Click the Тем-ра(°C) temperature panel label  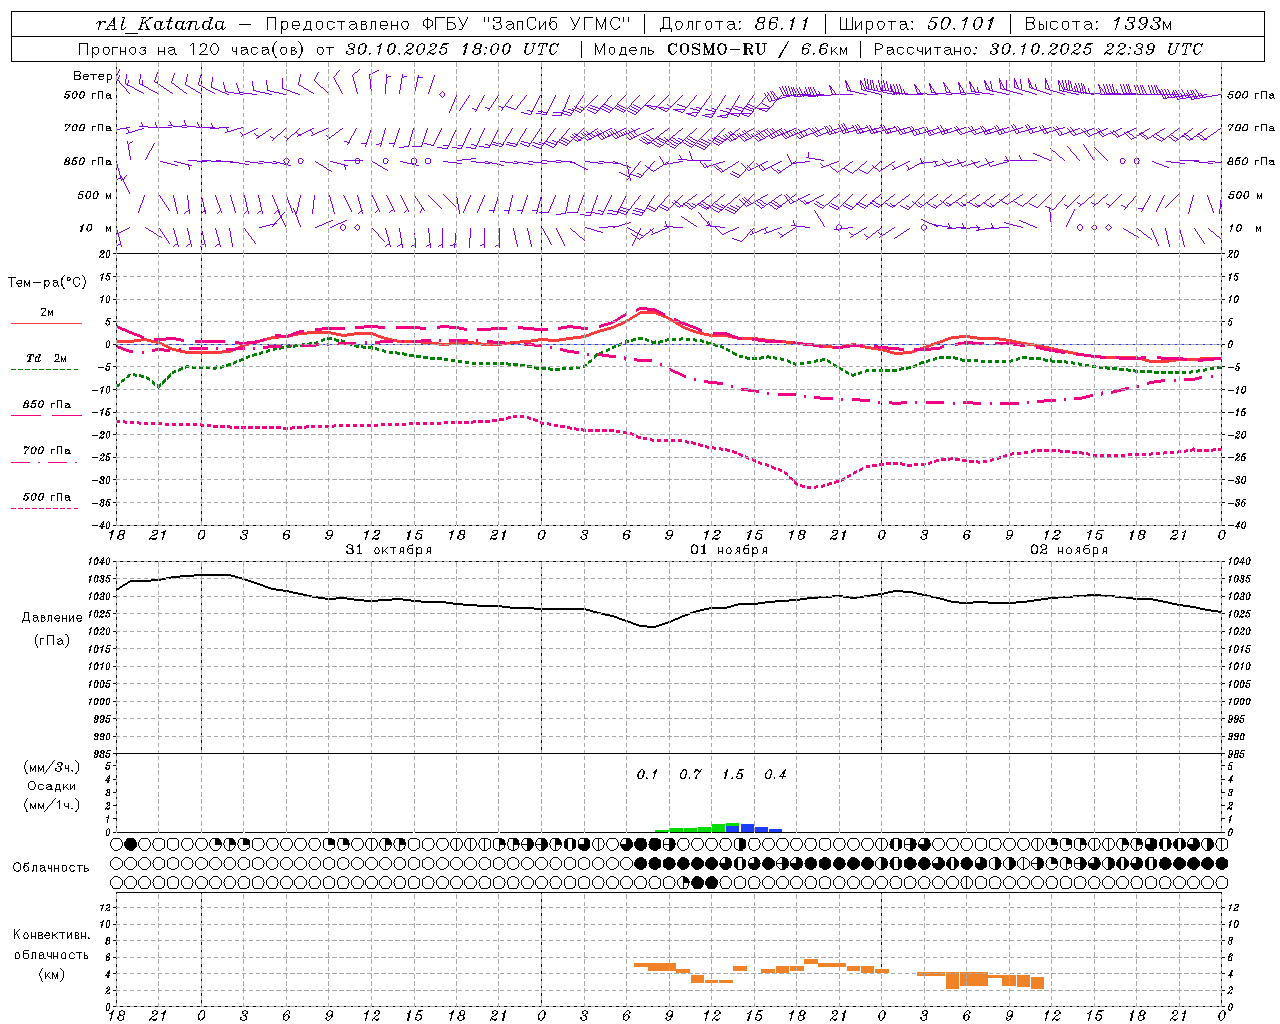47,283
